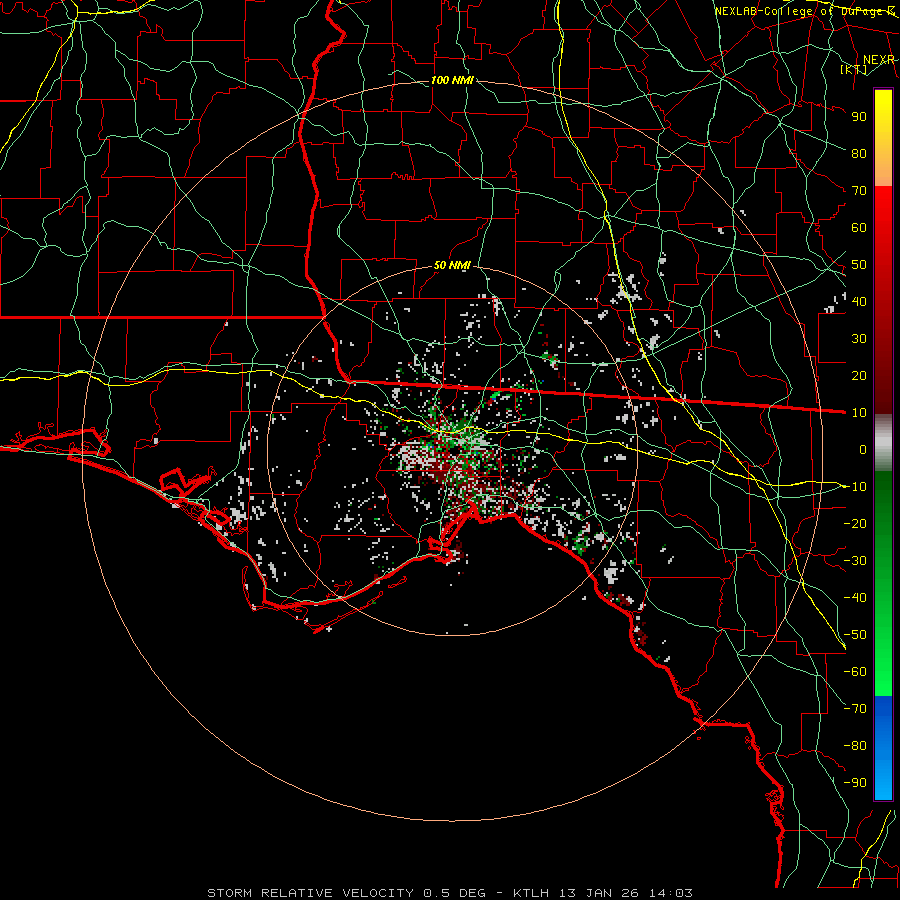Click the "-30" scale label
Viewport: 900px width, 900px height.
(x=855, y=561)
